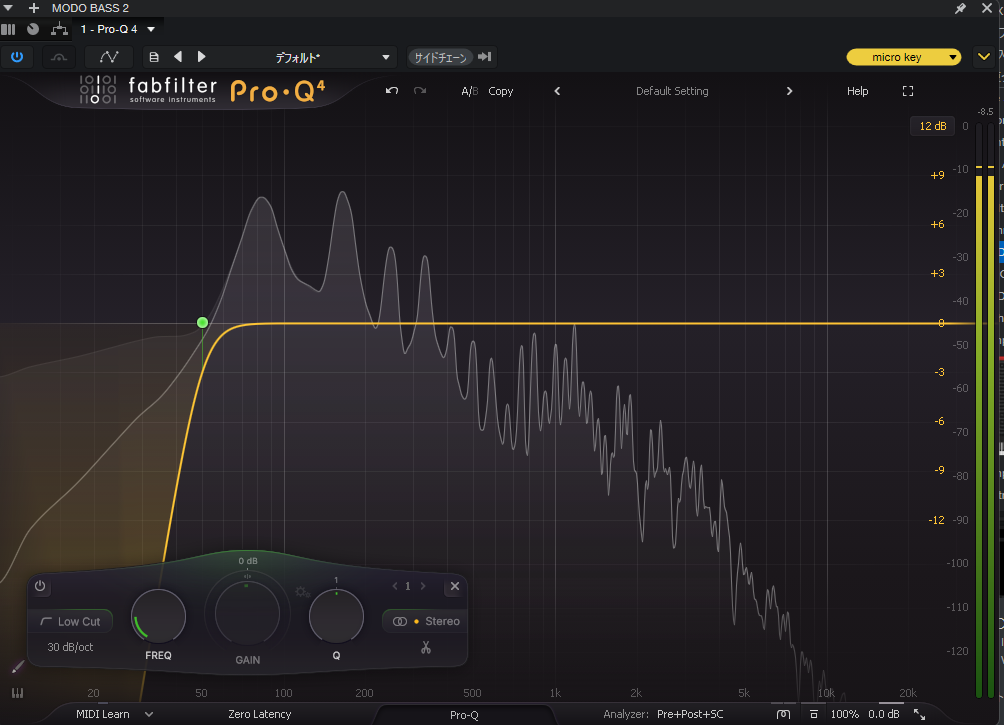Toggle plugin power bypass in host toolbar

[x=17, y=57]
